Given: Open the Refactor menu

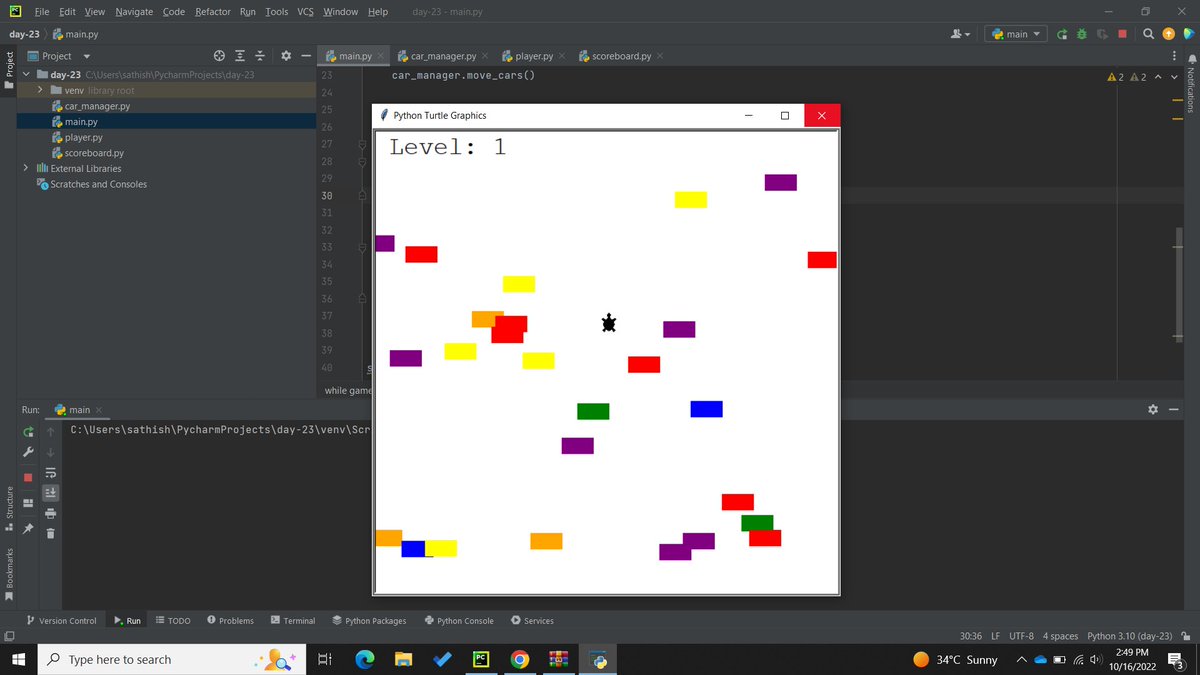Looking at the screenshot, I should (x=212, y=11).
